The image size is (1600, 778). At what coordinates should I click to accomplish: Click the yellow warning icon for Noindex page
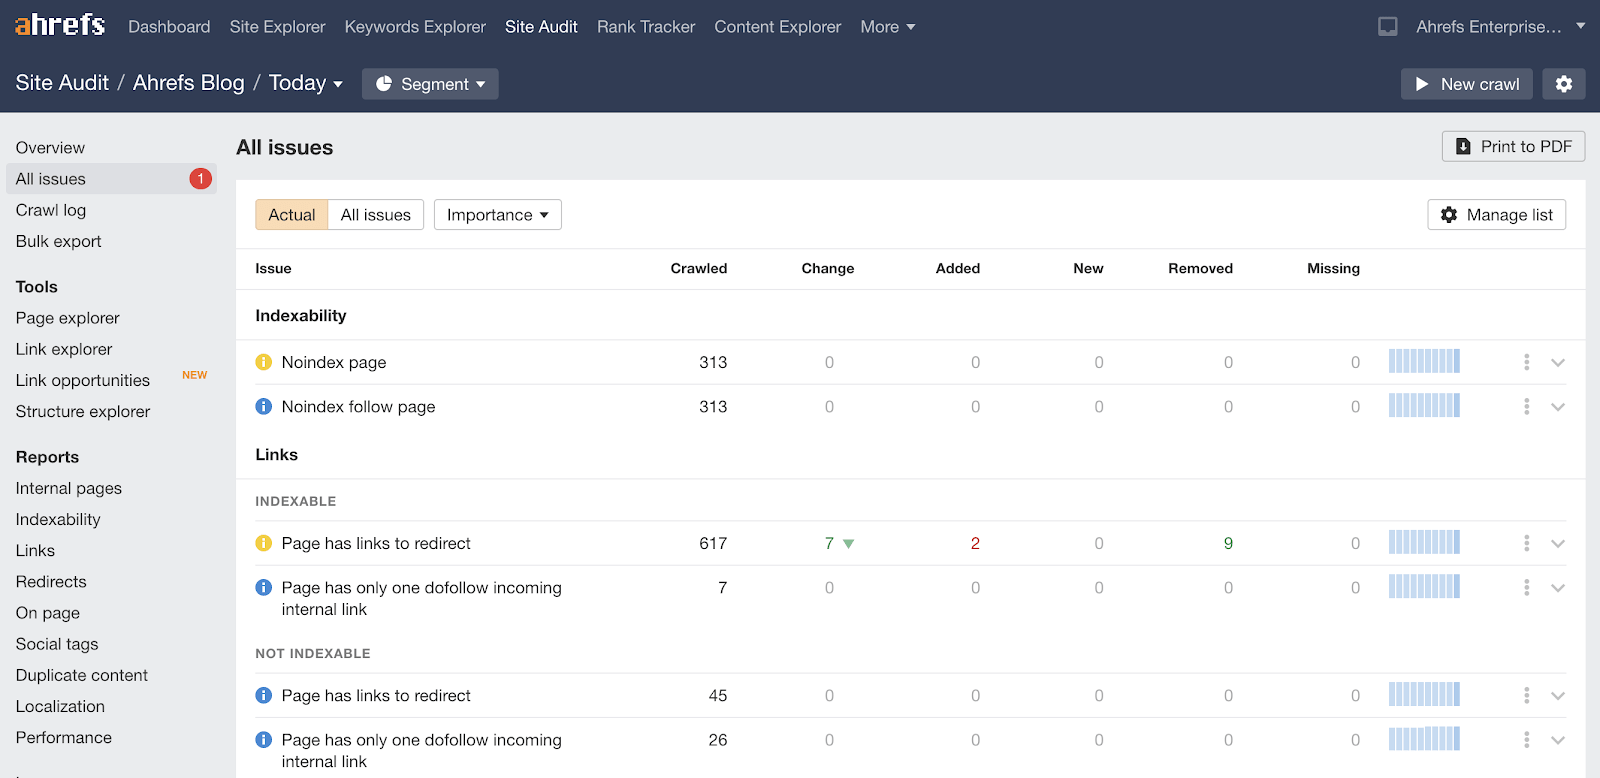click(x=264, y=362)
